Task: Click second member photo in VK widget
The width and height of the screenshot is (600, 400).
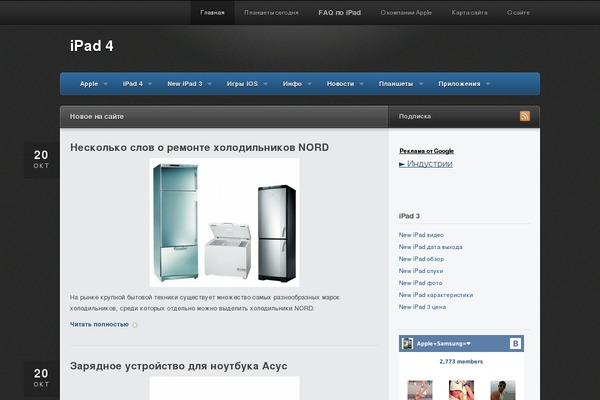Action: (461, 390)
